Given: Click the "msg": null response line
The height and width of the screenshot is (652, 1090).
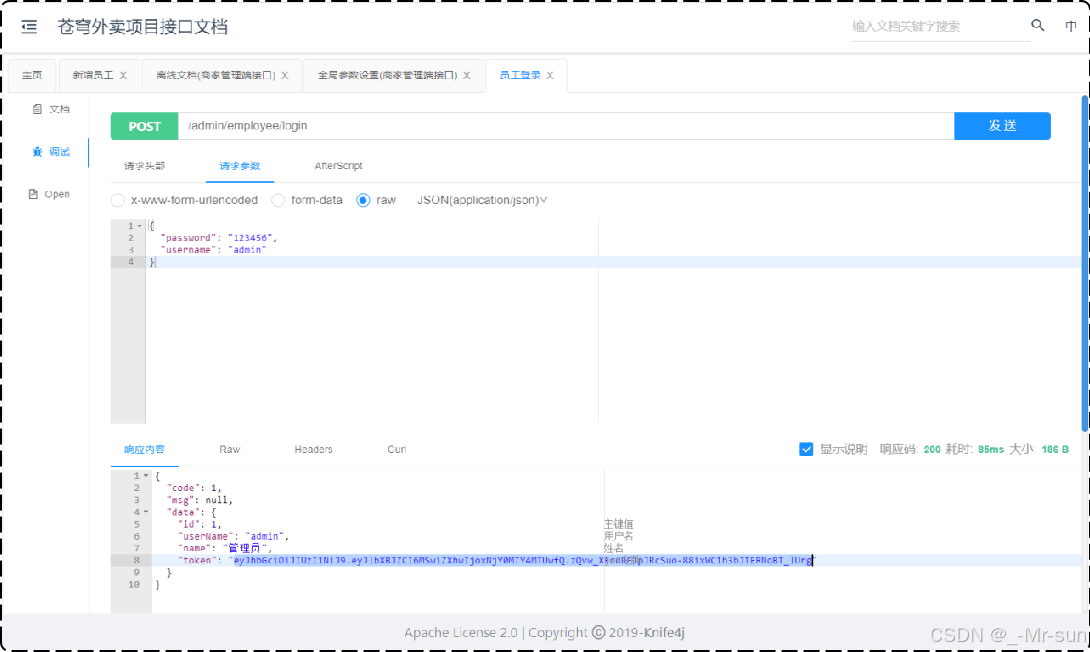Looking at the screenshot, I should click(200, 500).
